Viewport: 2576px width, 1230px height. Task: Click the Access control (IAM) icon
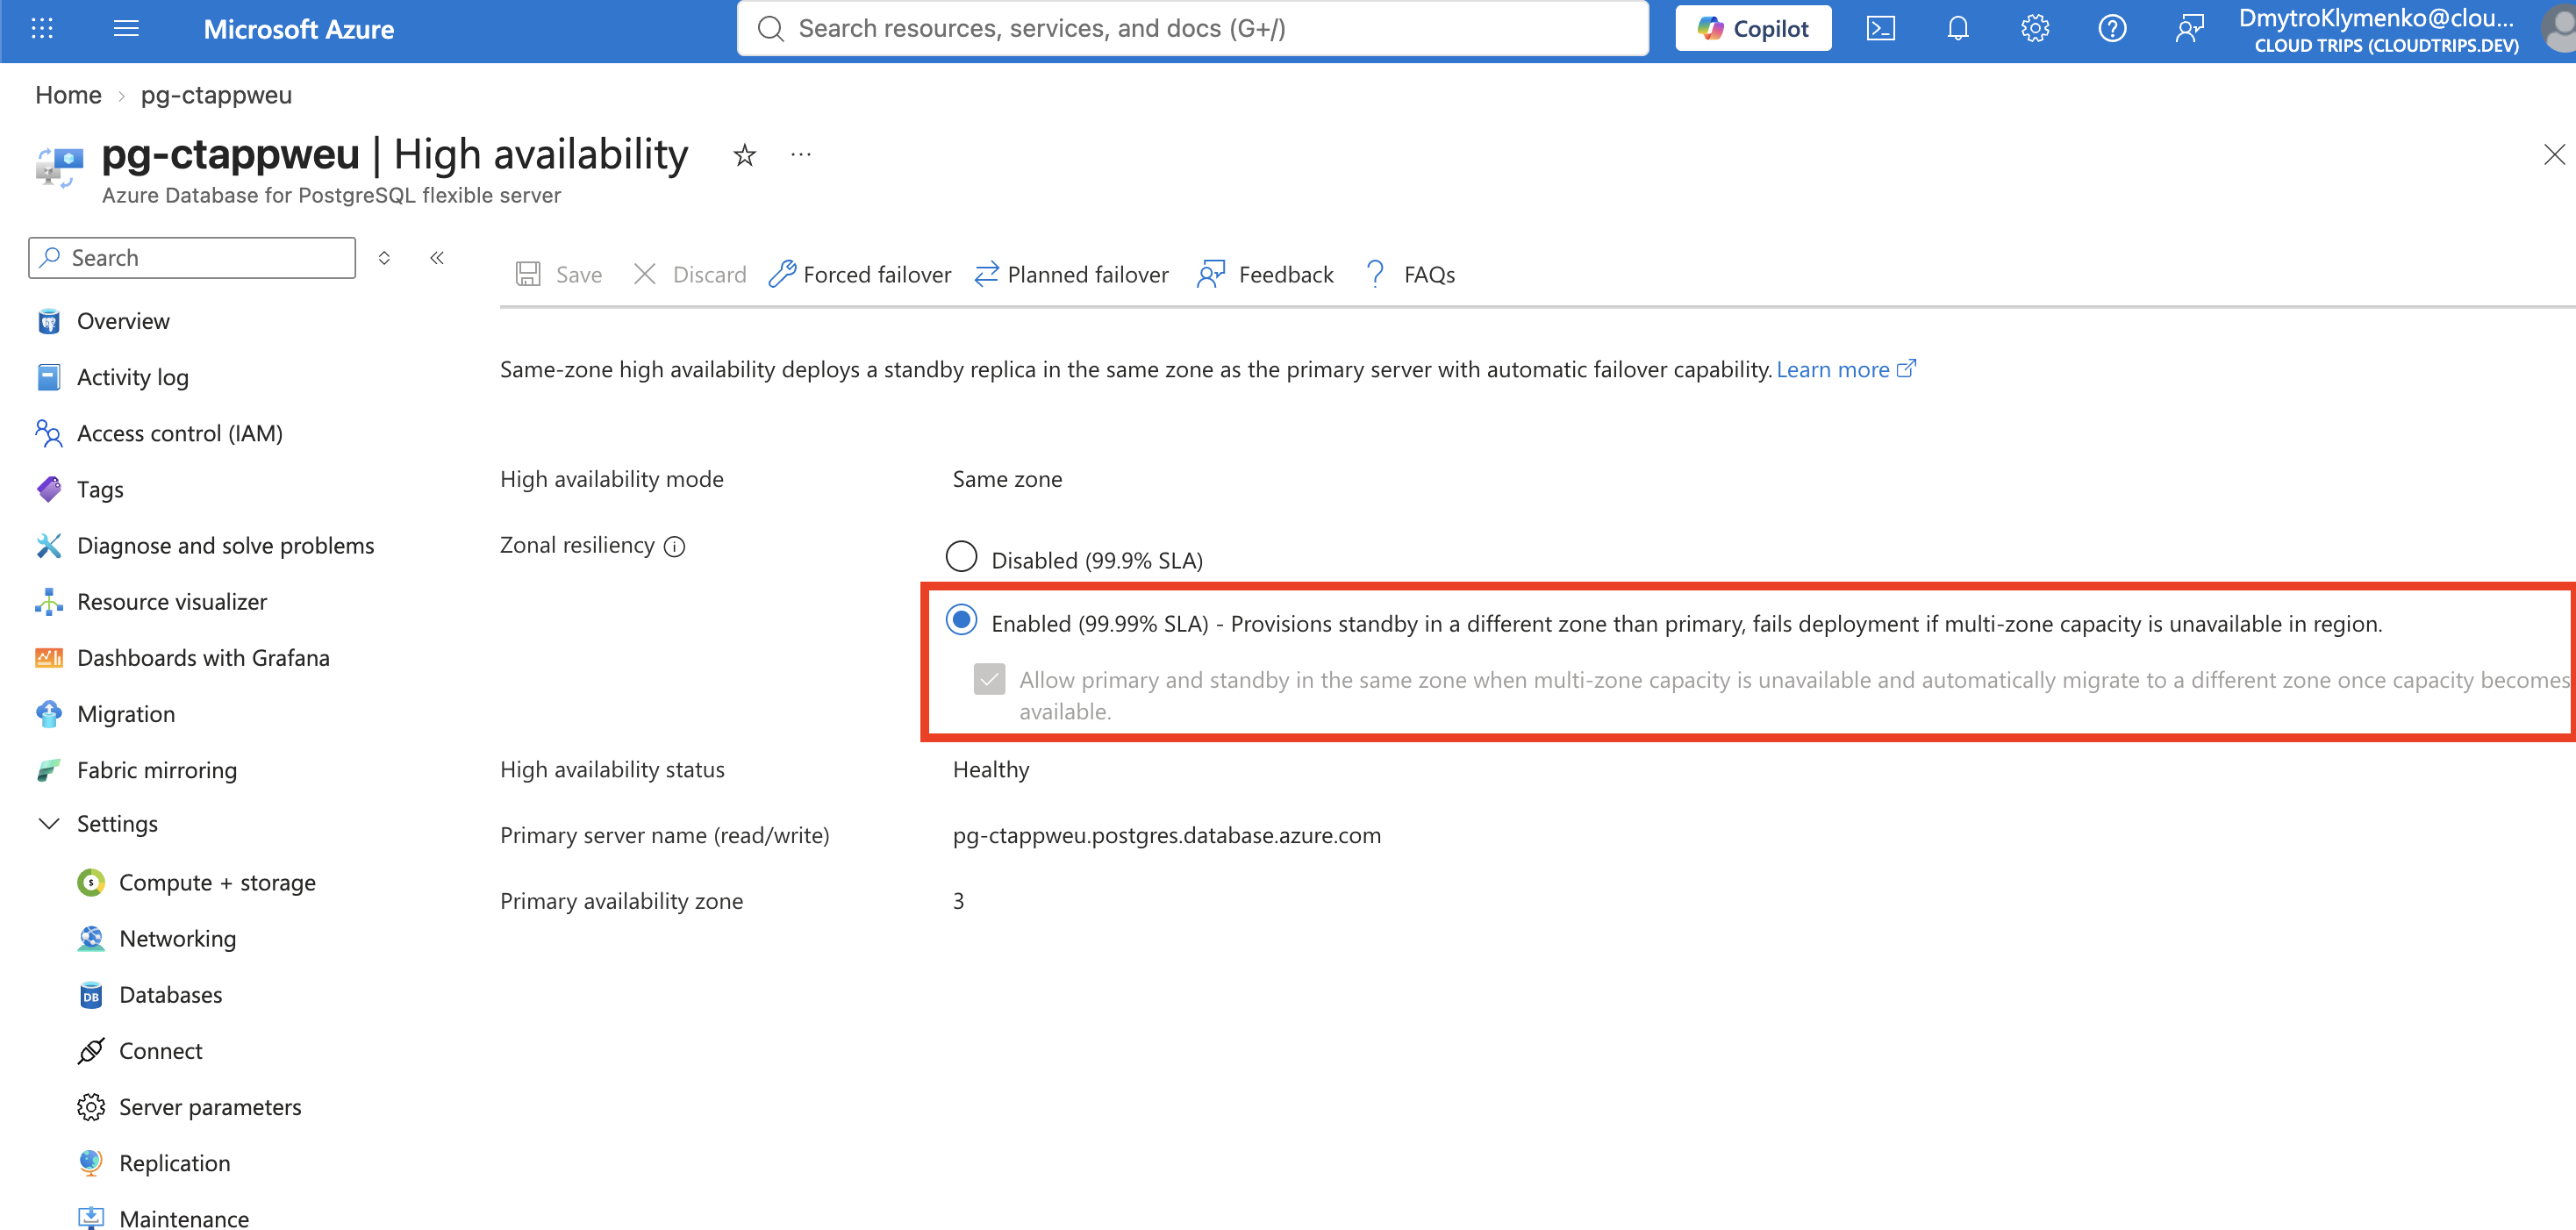pyautogui.click(x=49, y=433)
